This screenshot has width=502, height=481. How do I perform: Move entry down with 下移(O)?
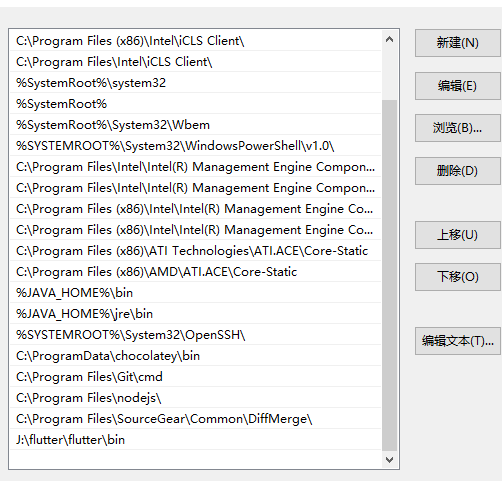pyautogui.click(x=458, y=277)
